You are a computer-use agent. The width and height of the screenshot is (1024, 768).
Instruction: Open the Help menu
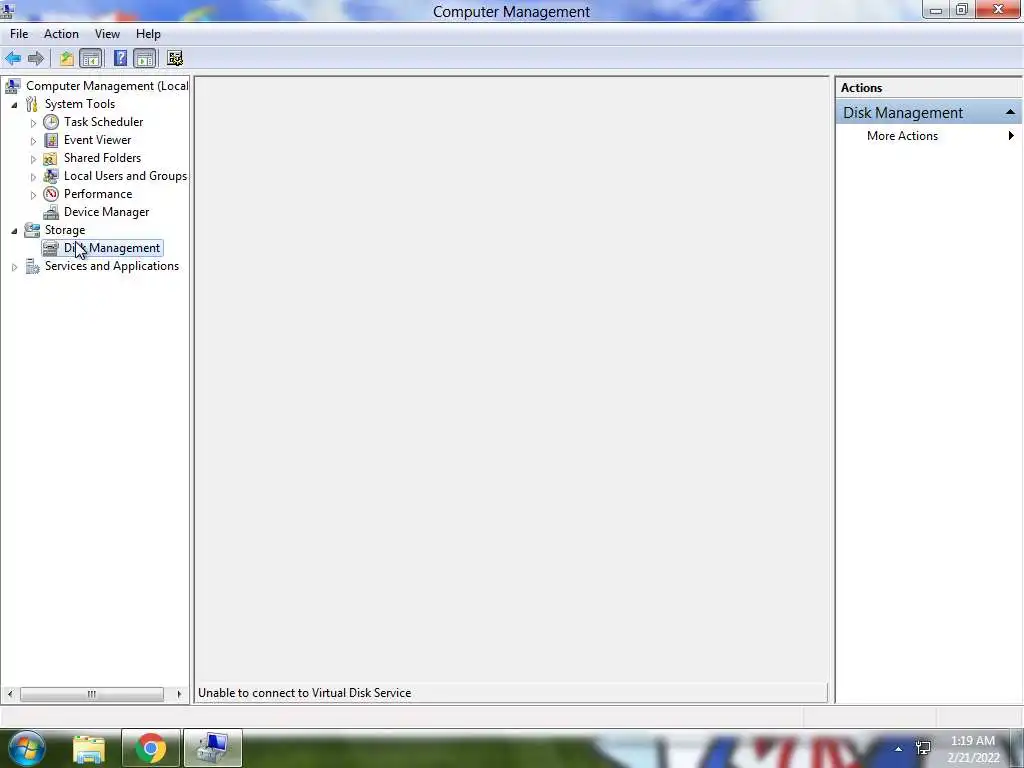click(x=148, y=34)
